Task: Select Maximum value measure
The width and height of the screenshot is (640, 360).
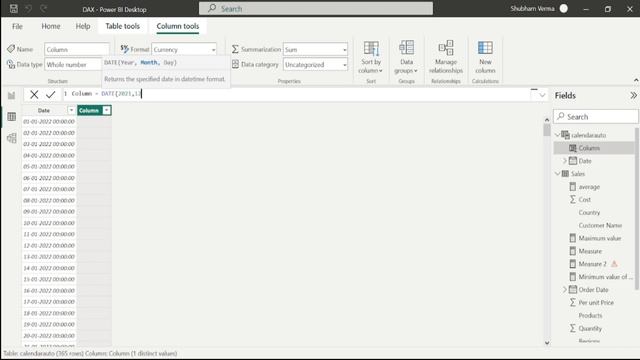Action: (600, 238)
